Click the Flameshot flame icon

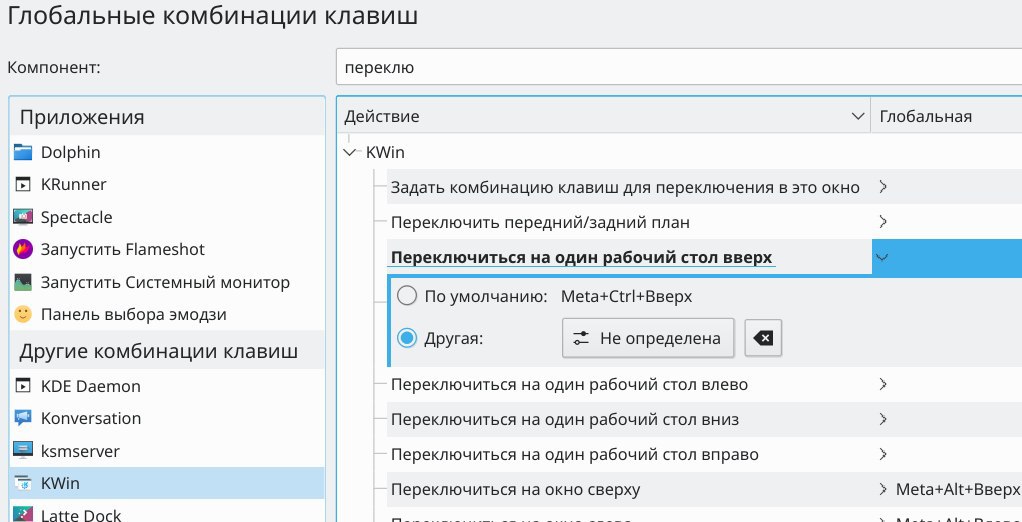pos(23,250)
